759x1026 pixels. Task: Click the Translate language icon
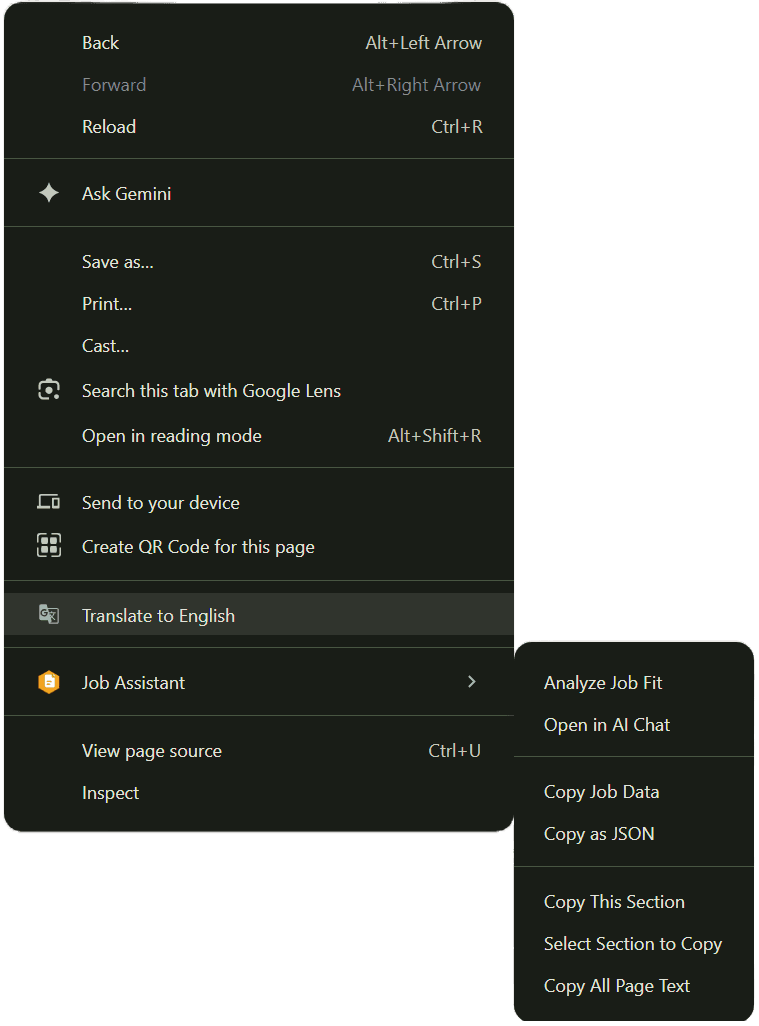(48, 614)
